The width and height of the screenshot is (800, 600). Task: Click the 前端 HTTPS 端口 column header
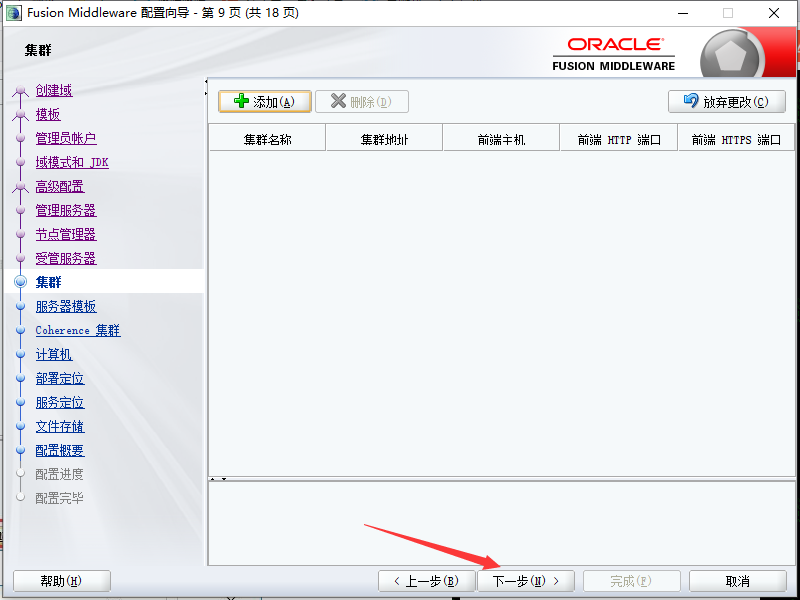click(736, 139)
